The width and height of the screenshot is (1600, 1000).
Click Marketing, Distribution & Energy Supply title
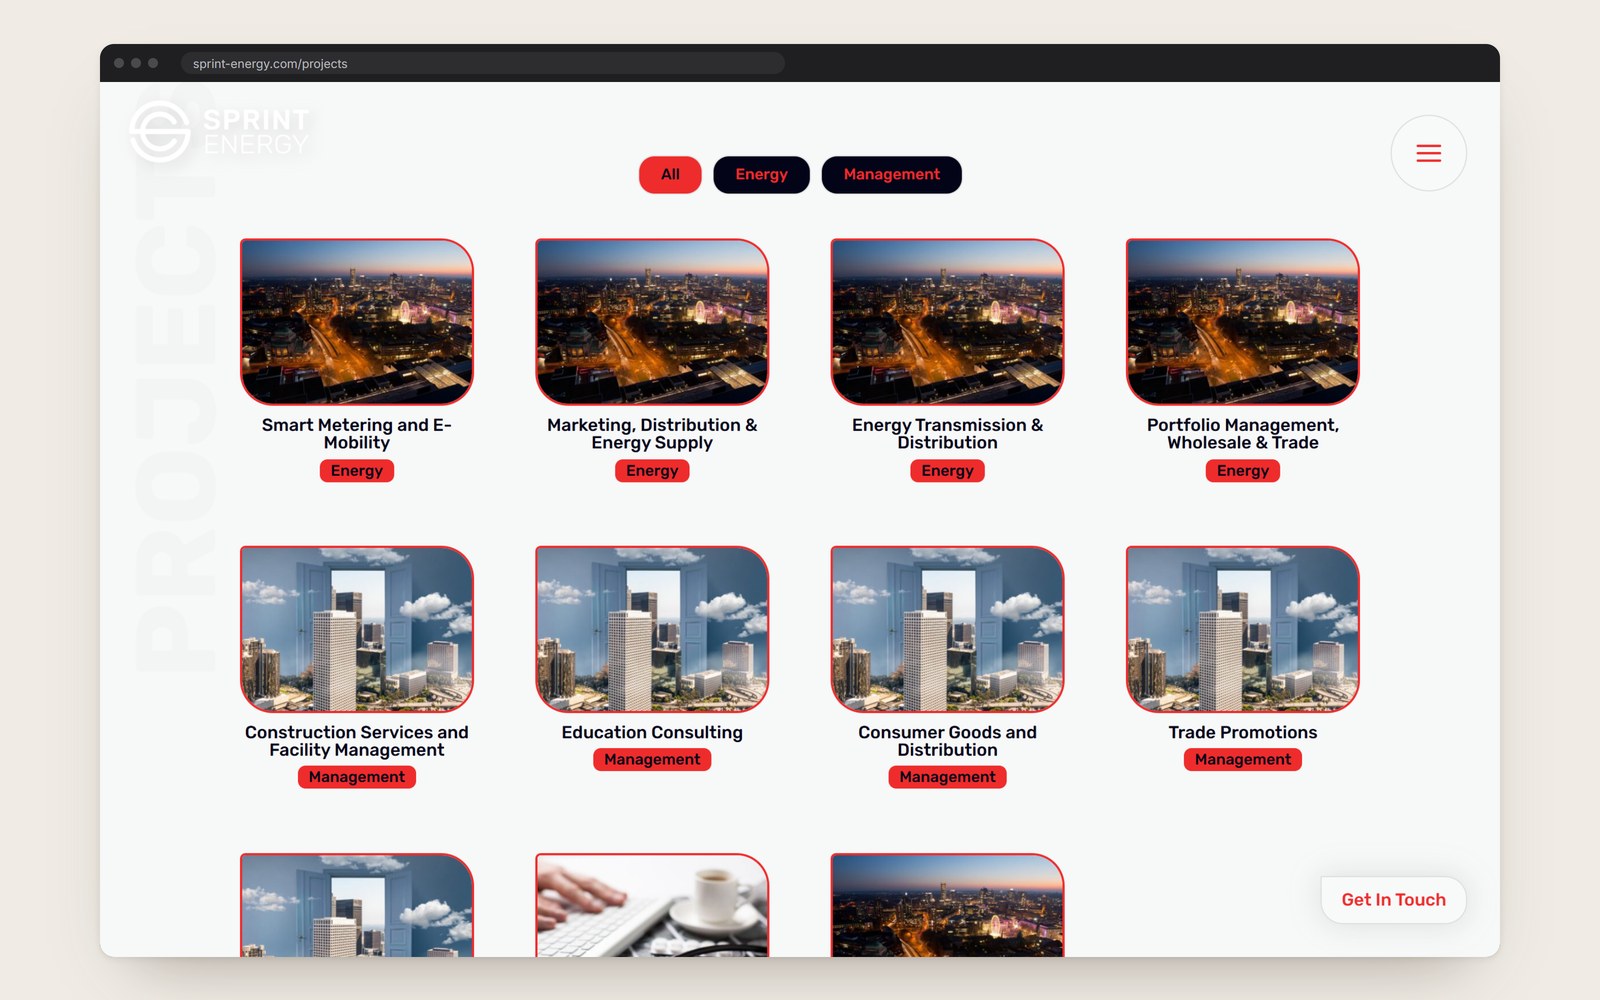click(x=652, y=434)
